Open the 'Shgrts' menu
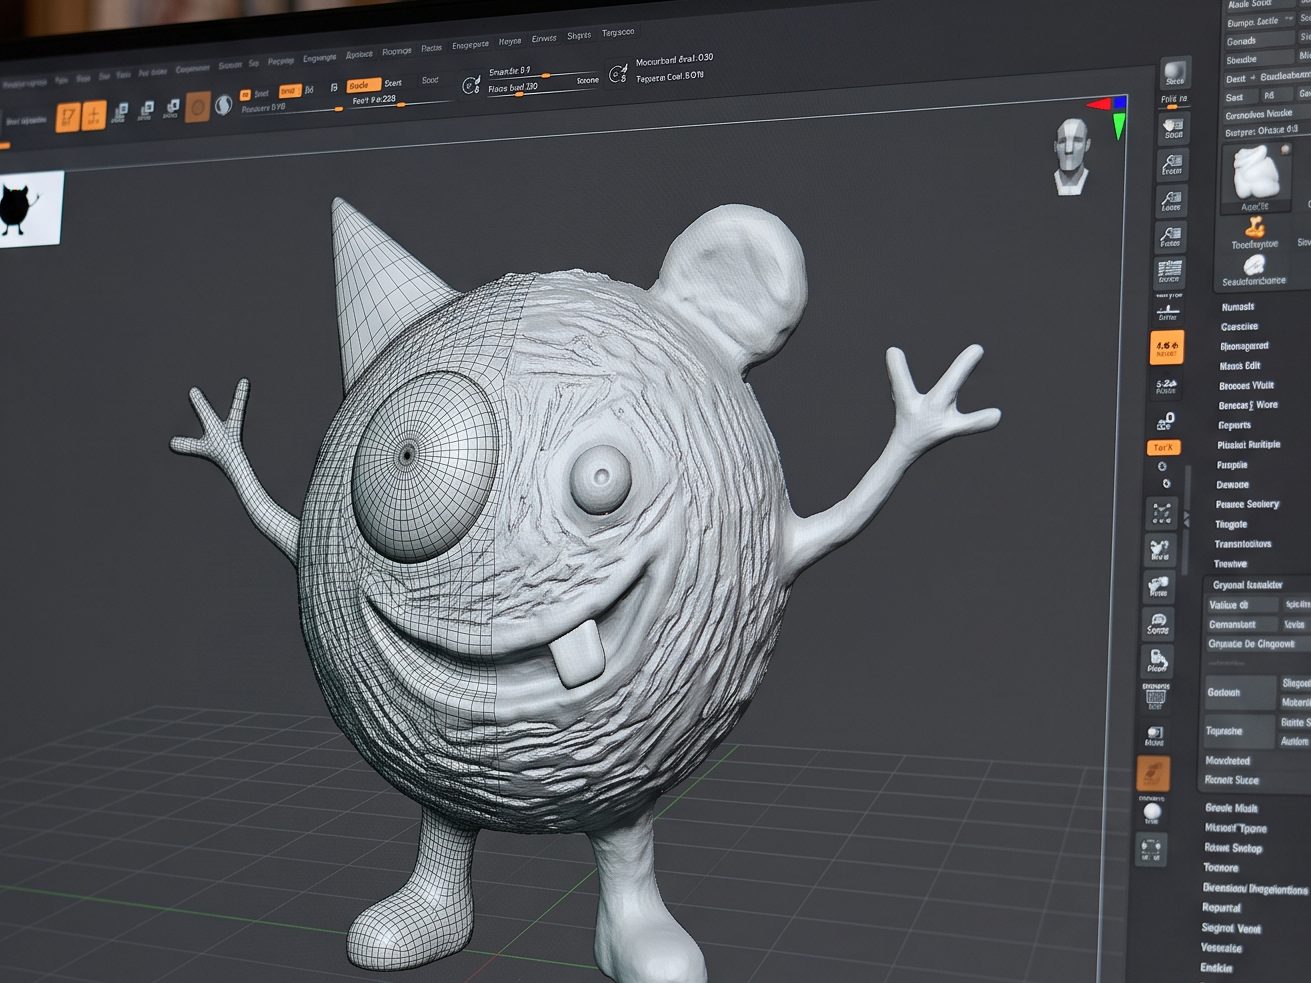 coord(579,35)
